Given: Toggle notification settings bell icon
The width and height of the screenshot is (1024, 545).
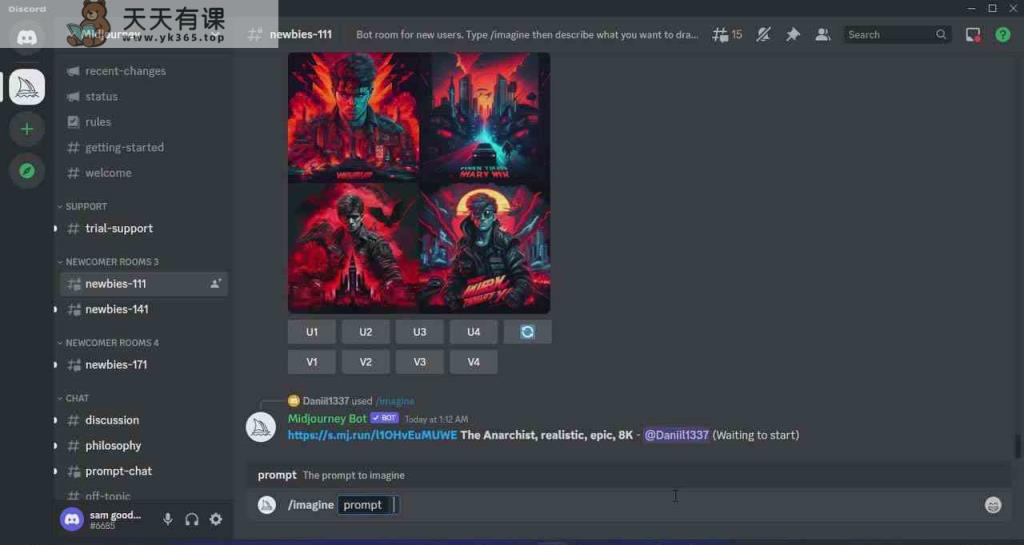Looking at the screenshot, I should (763, 35).
